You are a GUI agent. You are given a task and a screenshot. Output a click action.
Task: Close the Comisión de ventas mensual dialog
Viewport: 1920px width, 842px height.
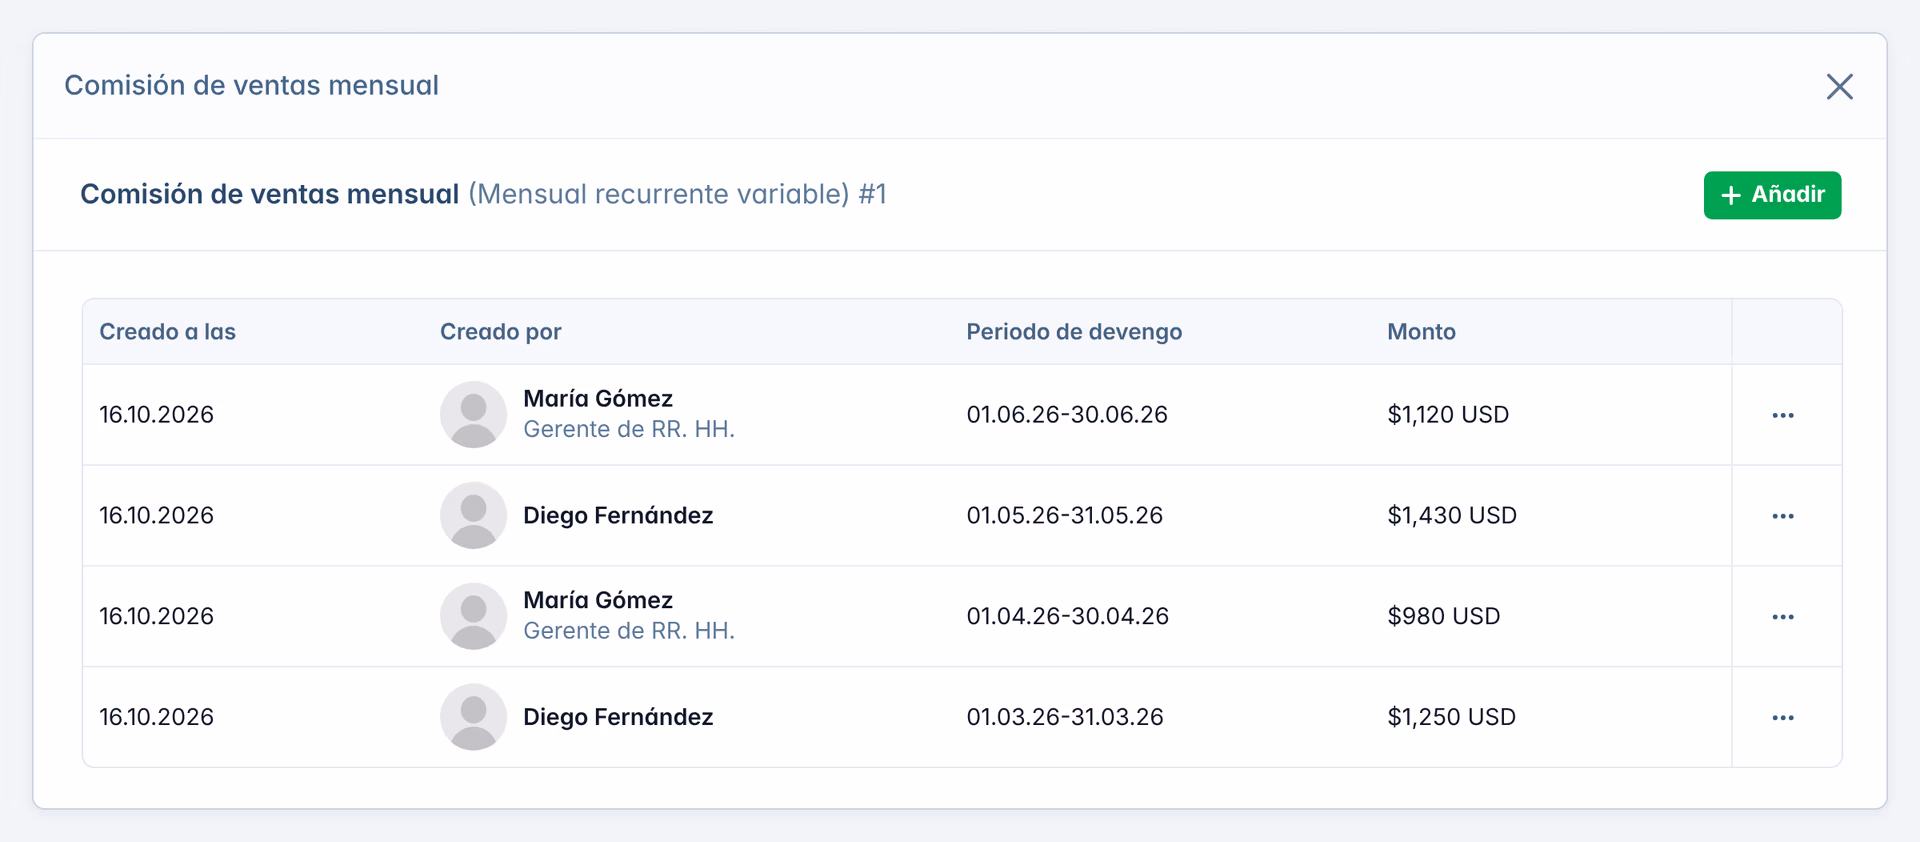pyautogui.click(x=1839, y=87)
